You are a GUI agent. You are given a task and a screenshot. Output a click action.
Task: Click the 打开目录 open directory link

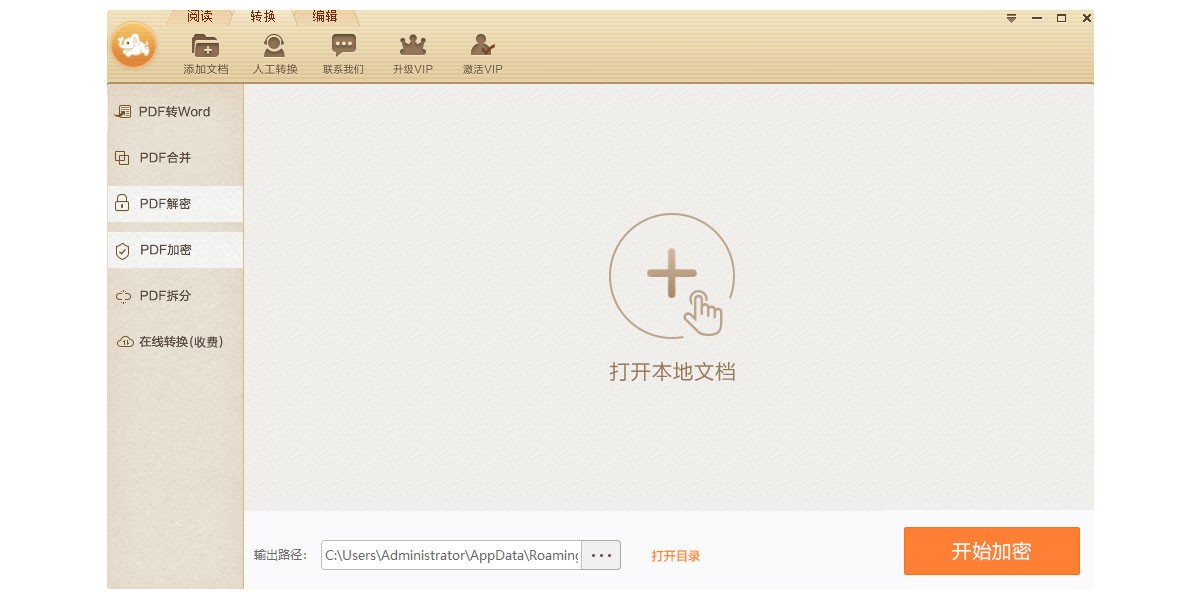point(676,556)
